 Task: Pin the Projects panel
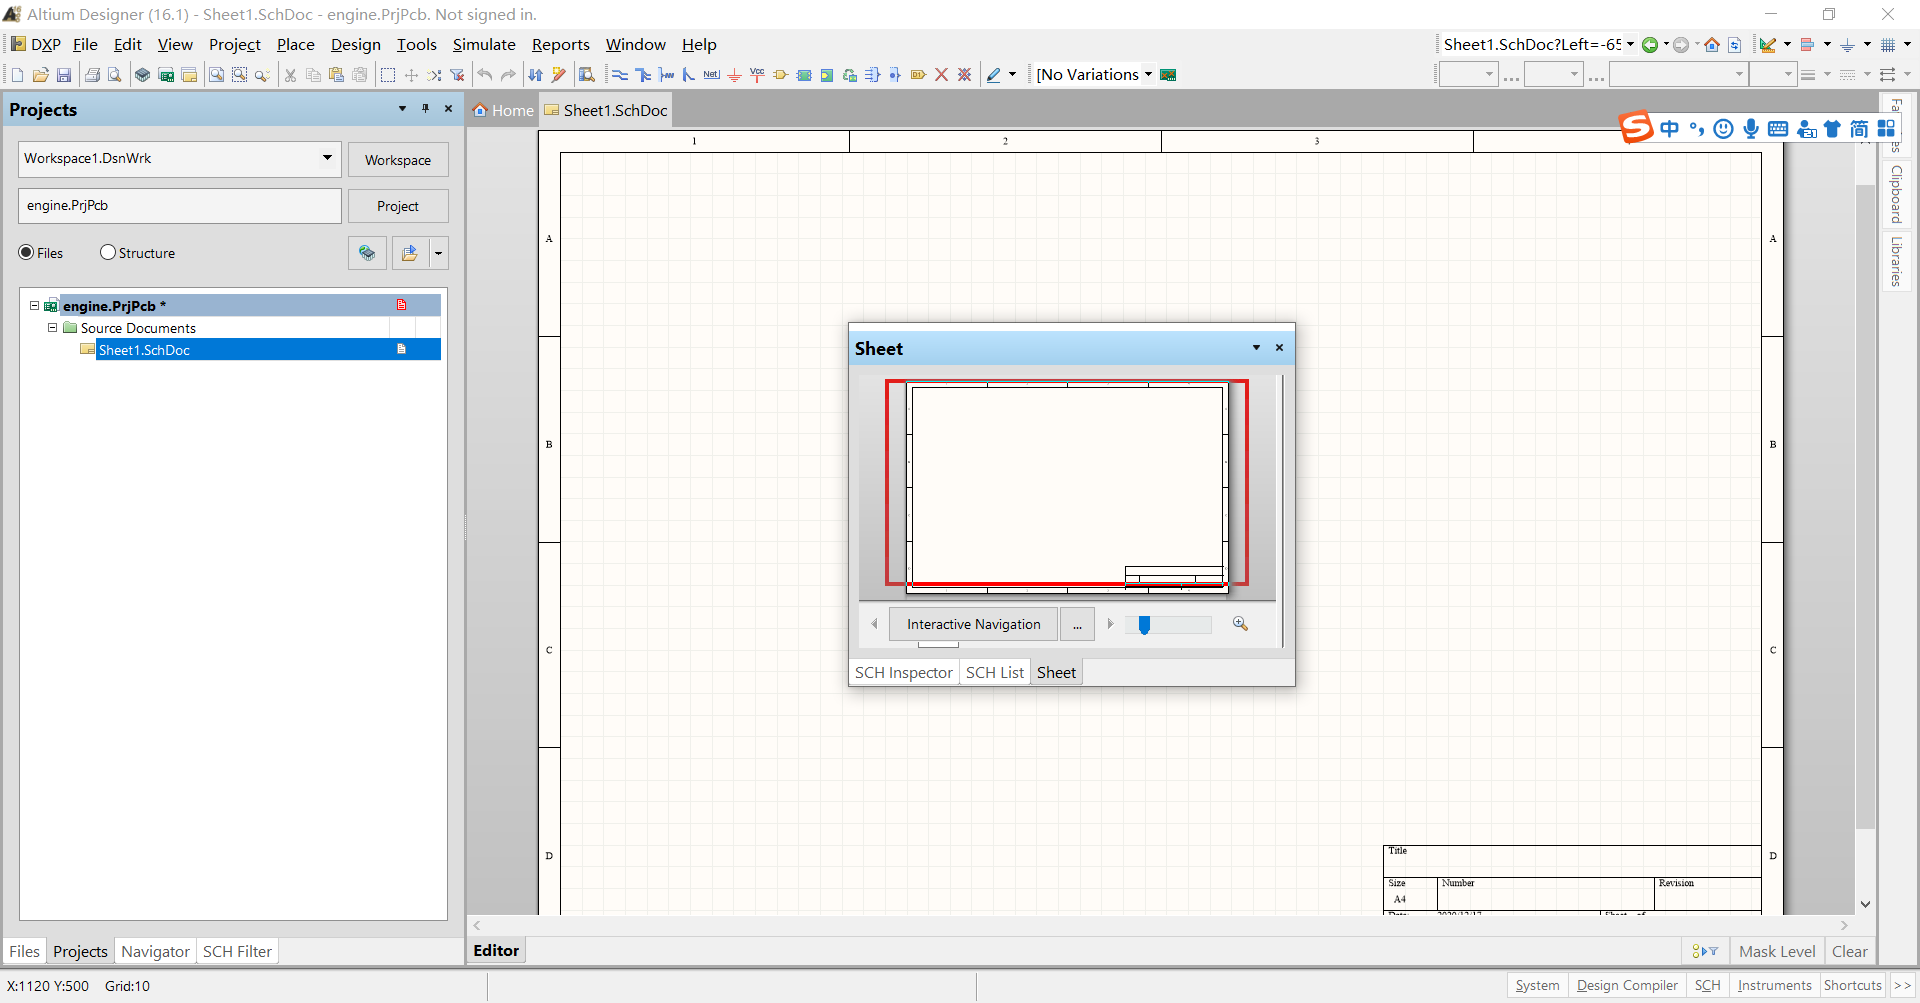coord(425,109)
